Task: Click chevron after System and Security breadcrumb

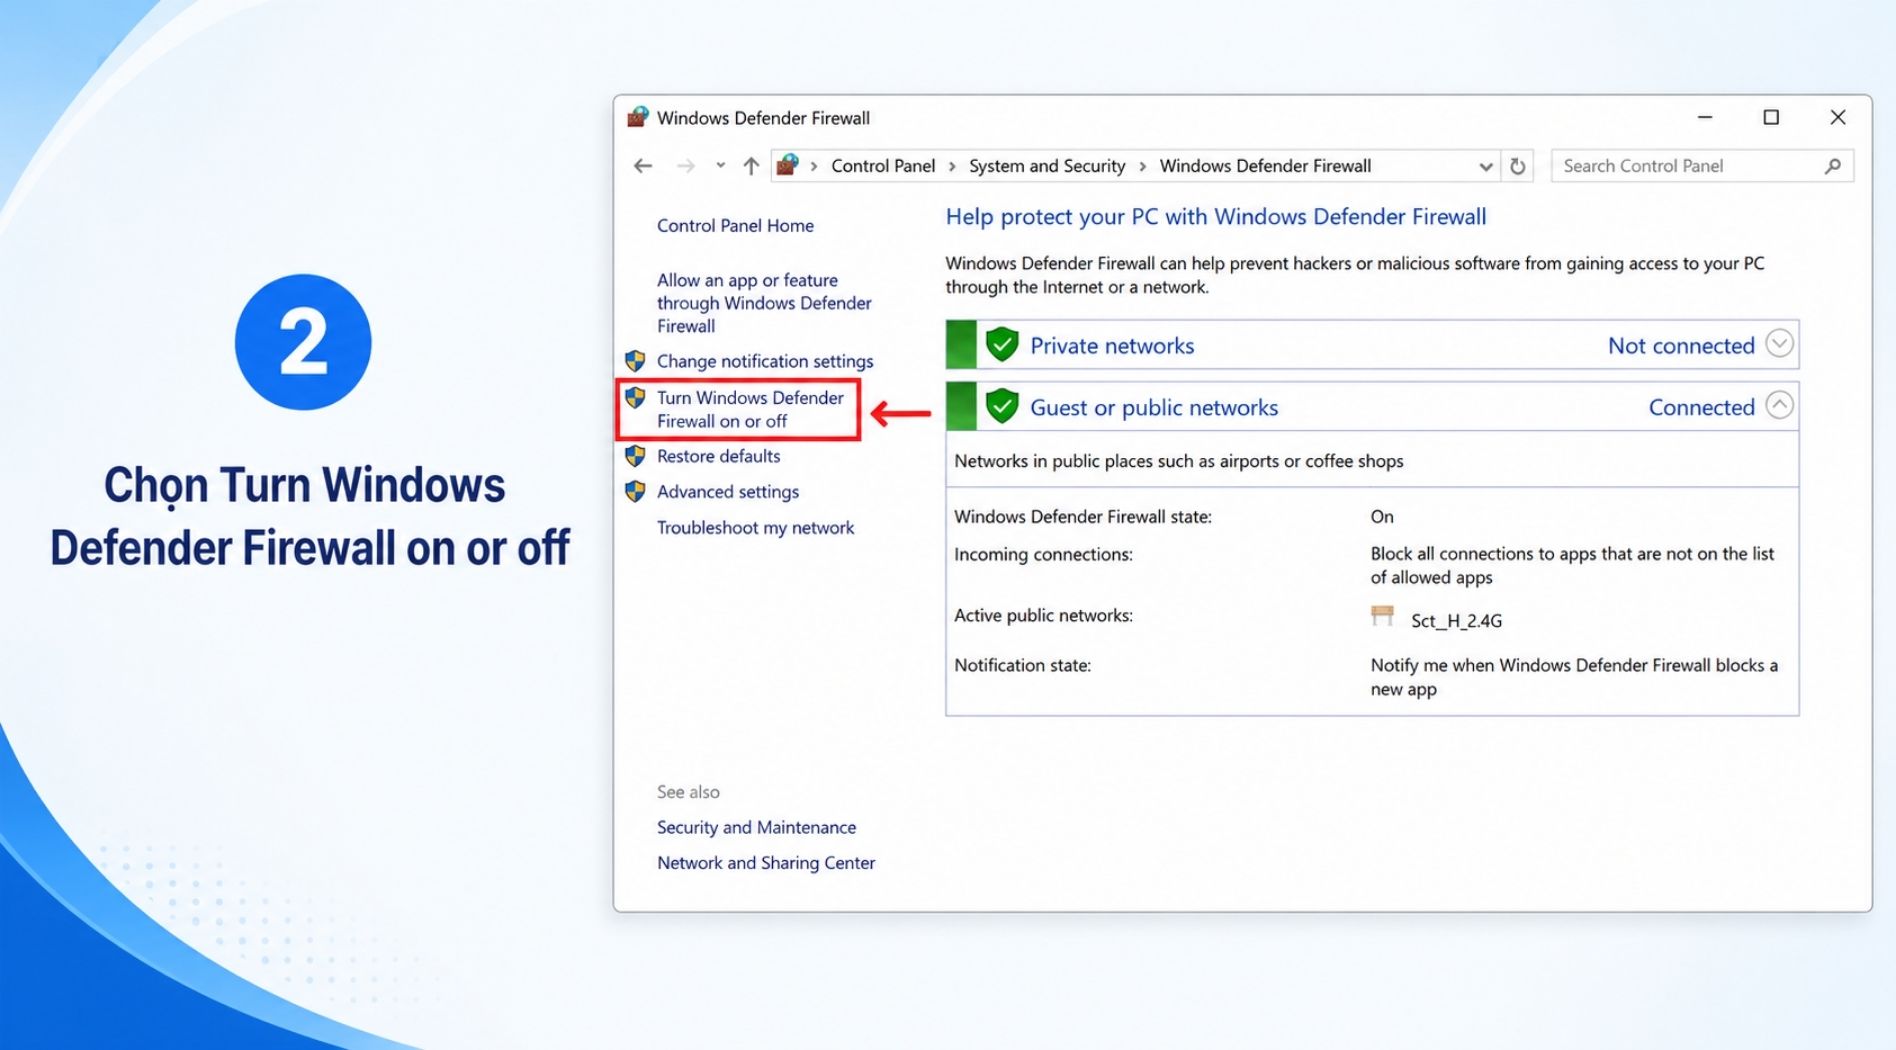Action: [x=1142, y=167]
